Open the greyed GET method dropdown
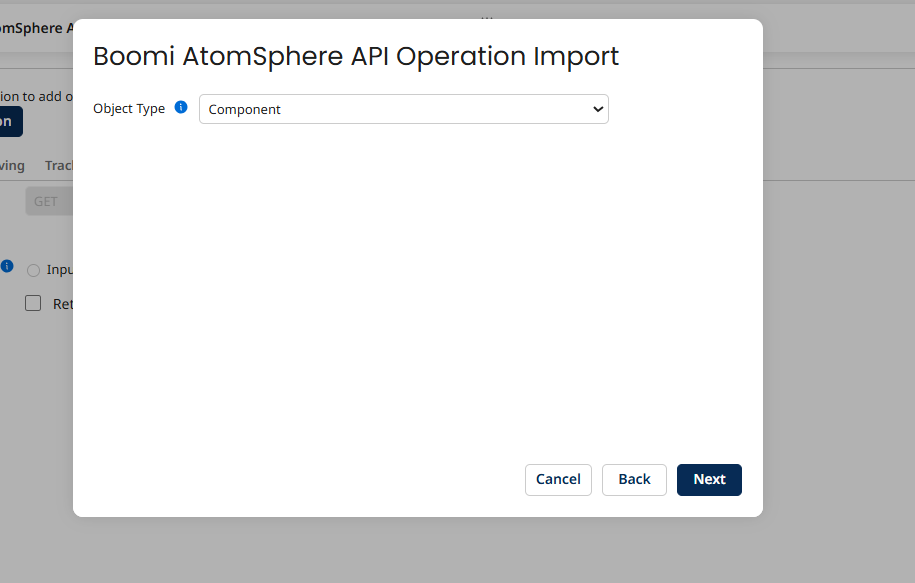This screenshot has height=583, width=915. click(x=48, y=201)
